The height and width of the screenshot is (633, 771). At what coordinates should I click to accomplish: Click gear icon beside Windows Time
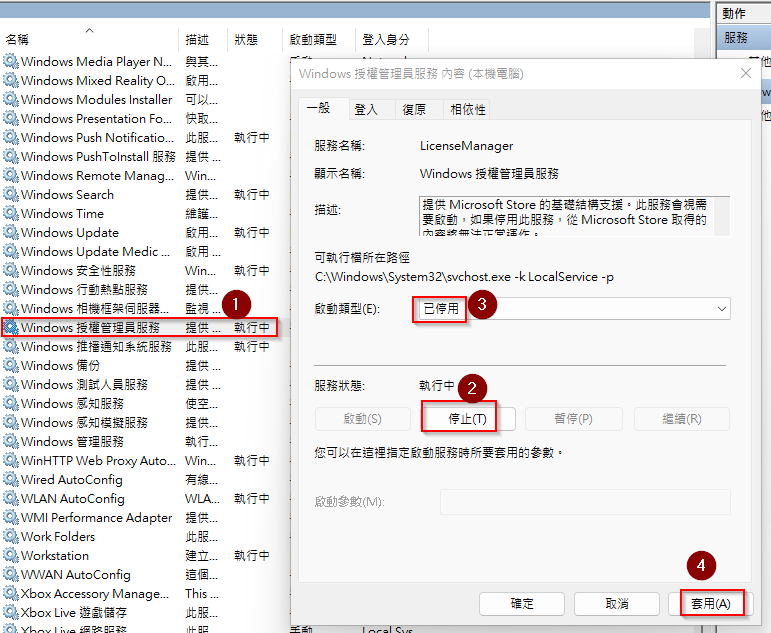pos(10,213)
